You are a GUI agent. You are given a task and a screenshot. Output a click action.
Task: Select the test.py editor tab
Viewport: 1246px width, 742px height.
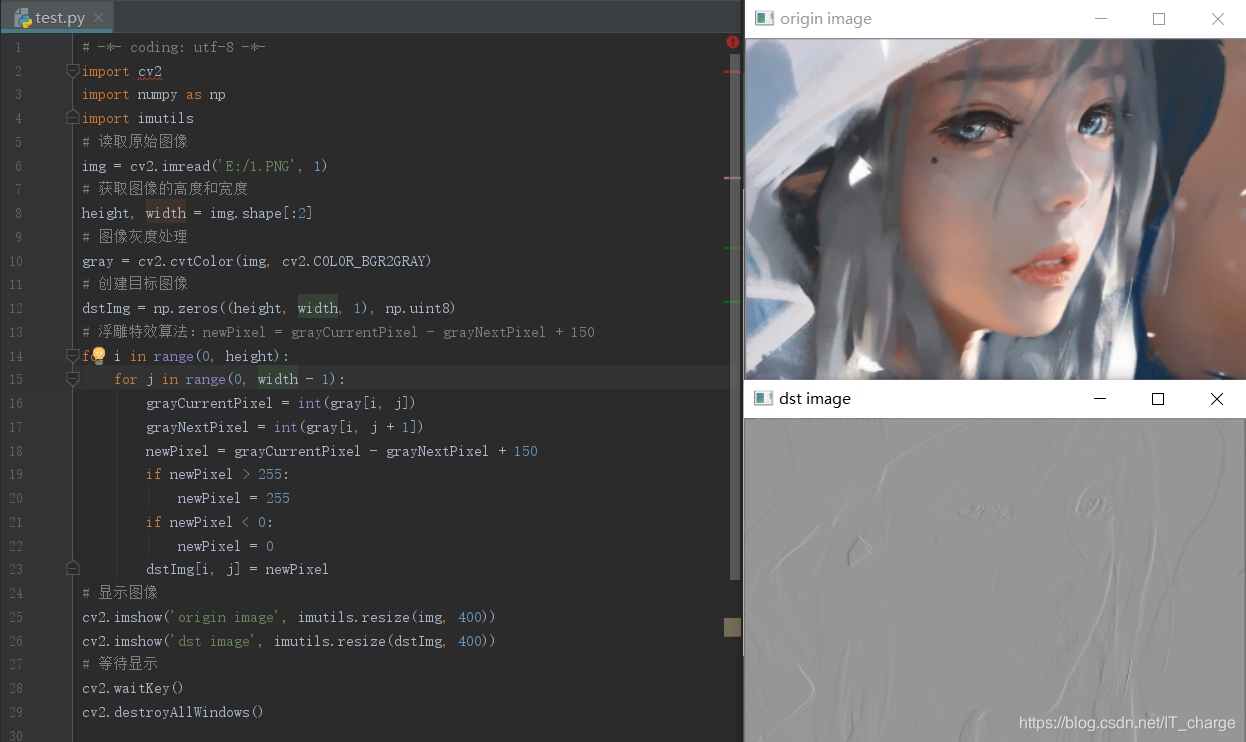tap(57, 17)
